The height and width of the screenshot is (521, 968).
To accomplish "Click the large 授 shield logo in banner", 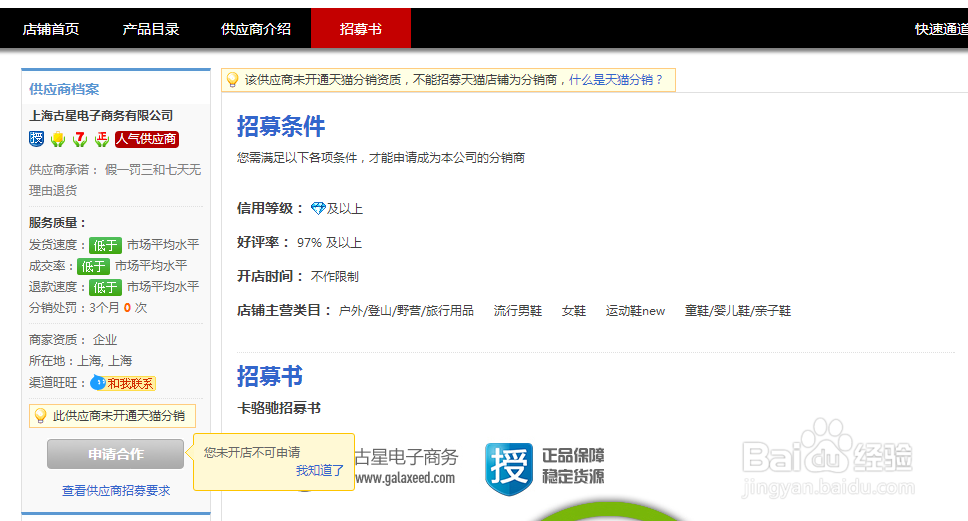I will click(509, 469).
